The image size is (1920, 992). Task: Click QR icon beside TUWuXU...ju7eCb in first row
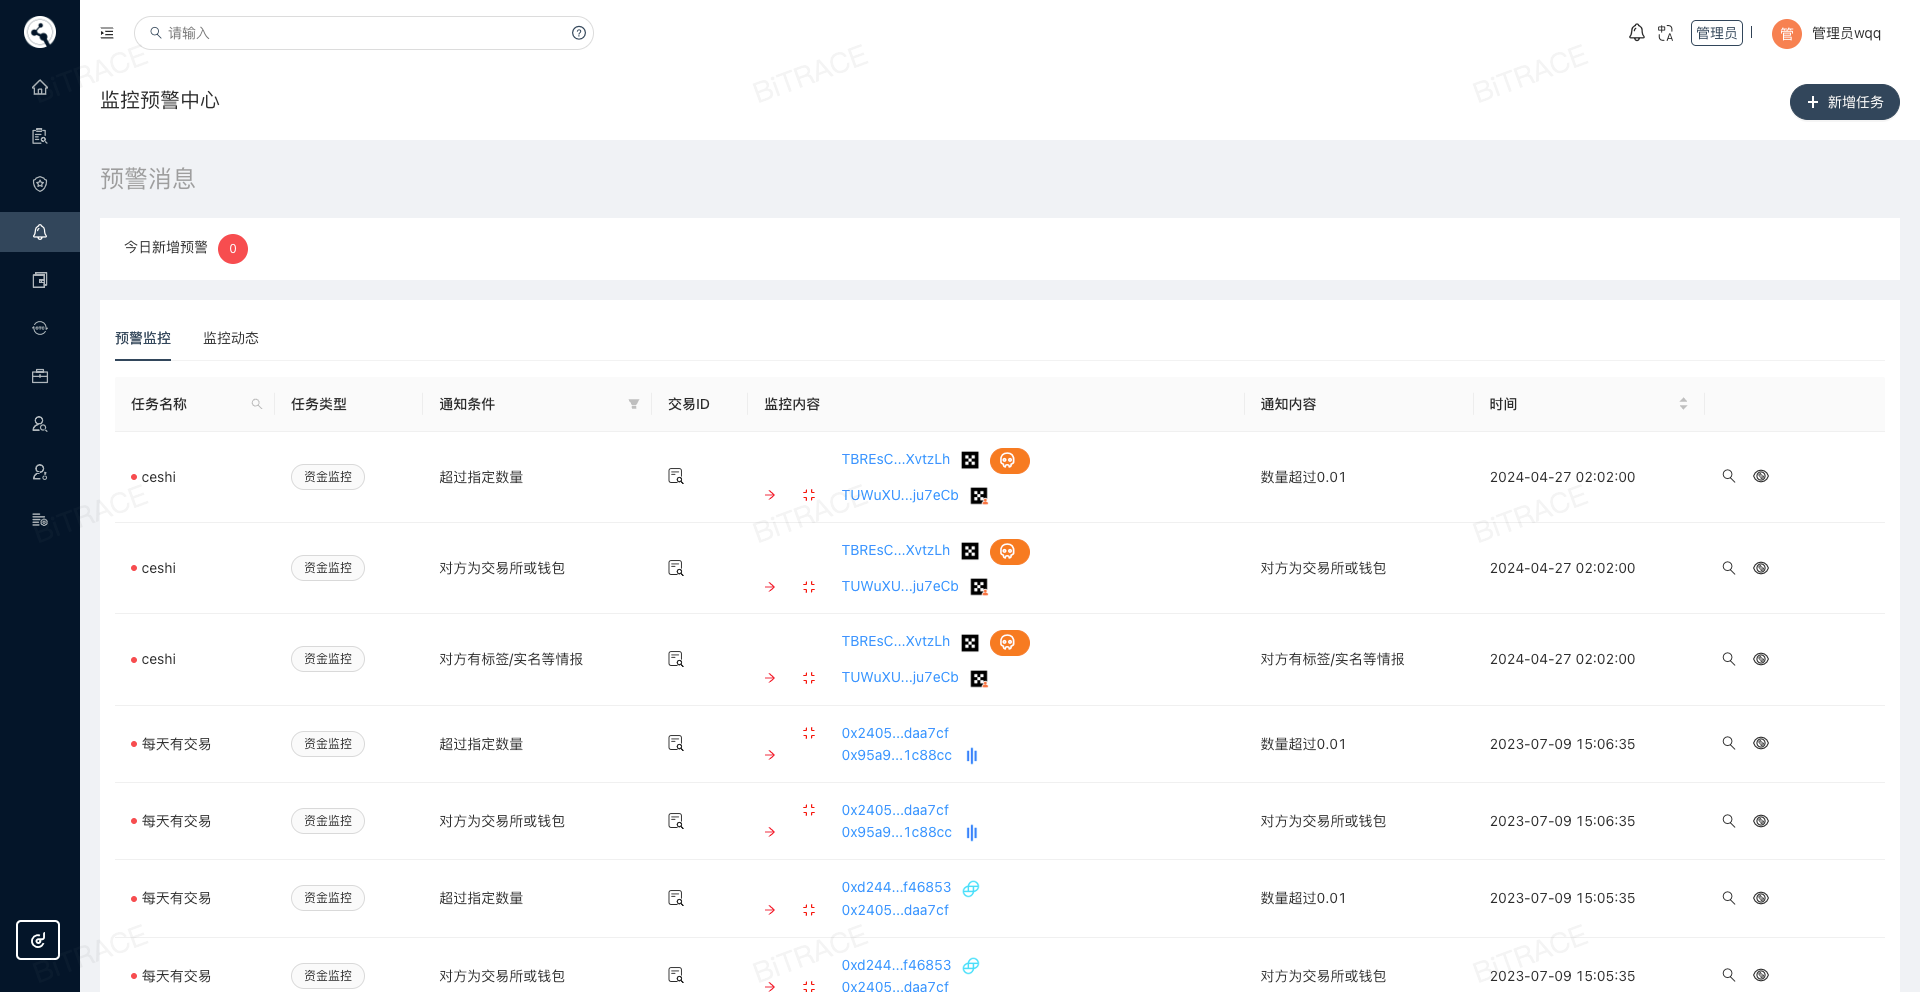click(x=979, y=496)
